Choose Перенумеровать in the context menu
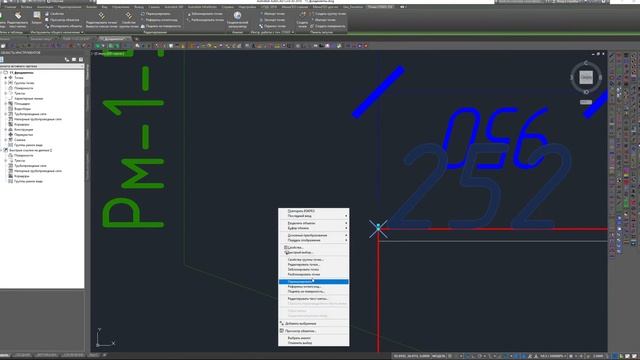The width and height of the screenshot is (640, 360). (313, 282)
